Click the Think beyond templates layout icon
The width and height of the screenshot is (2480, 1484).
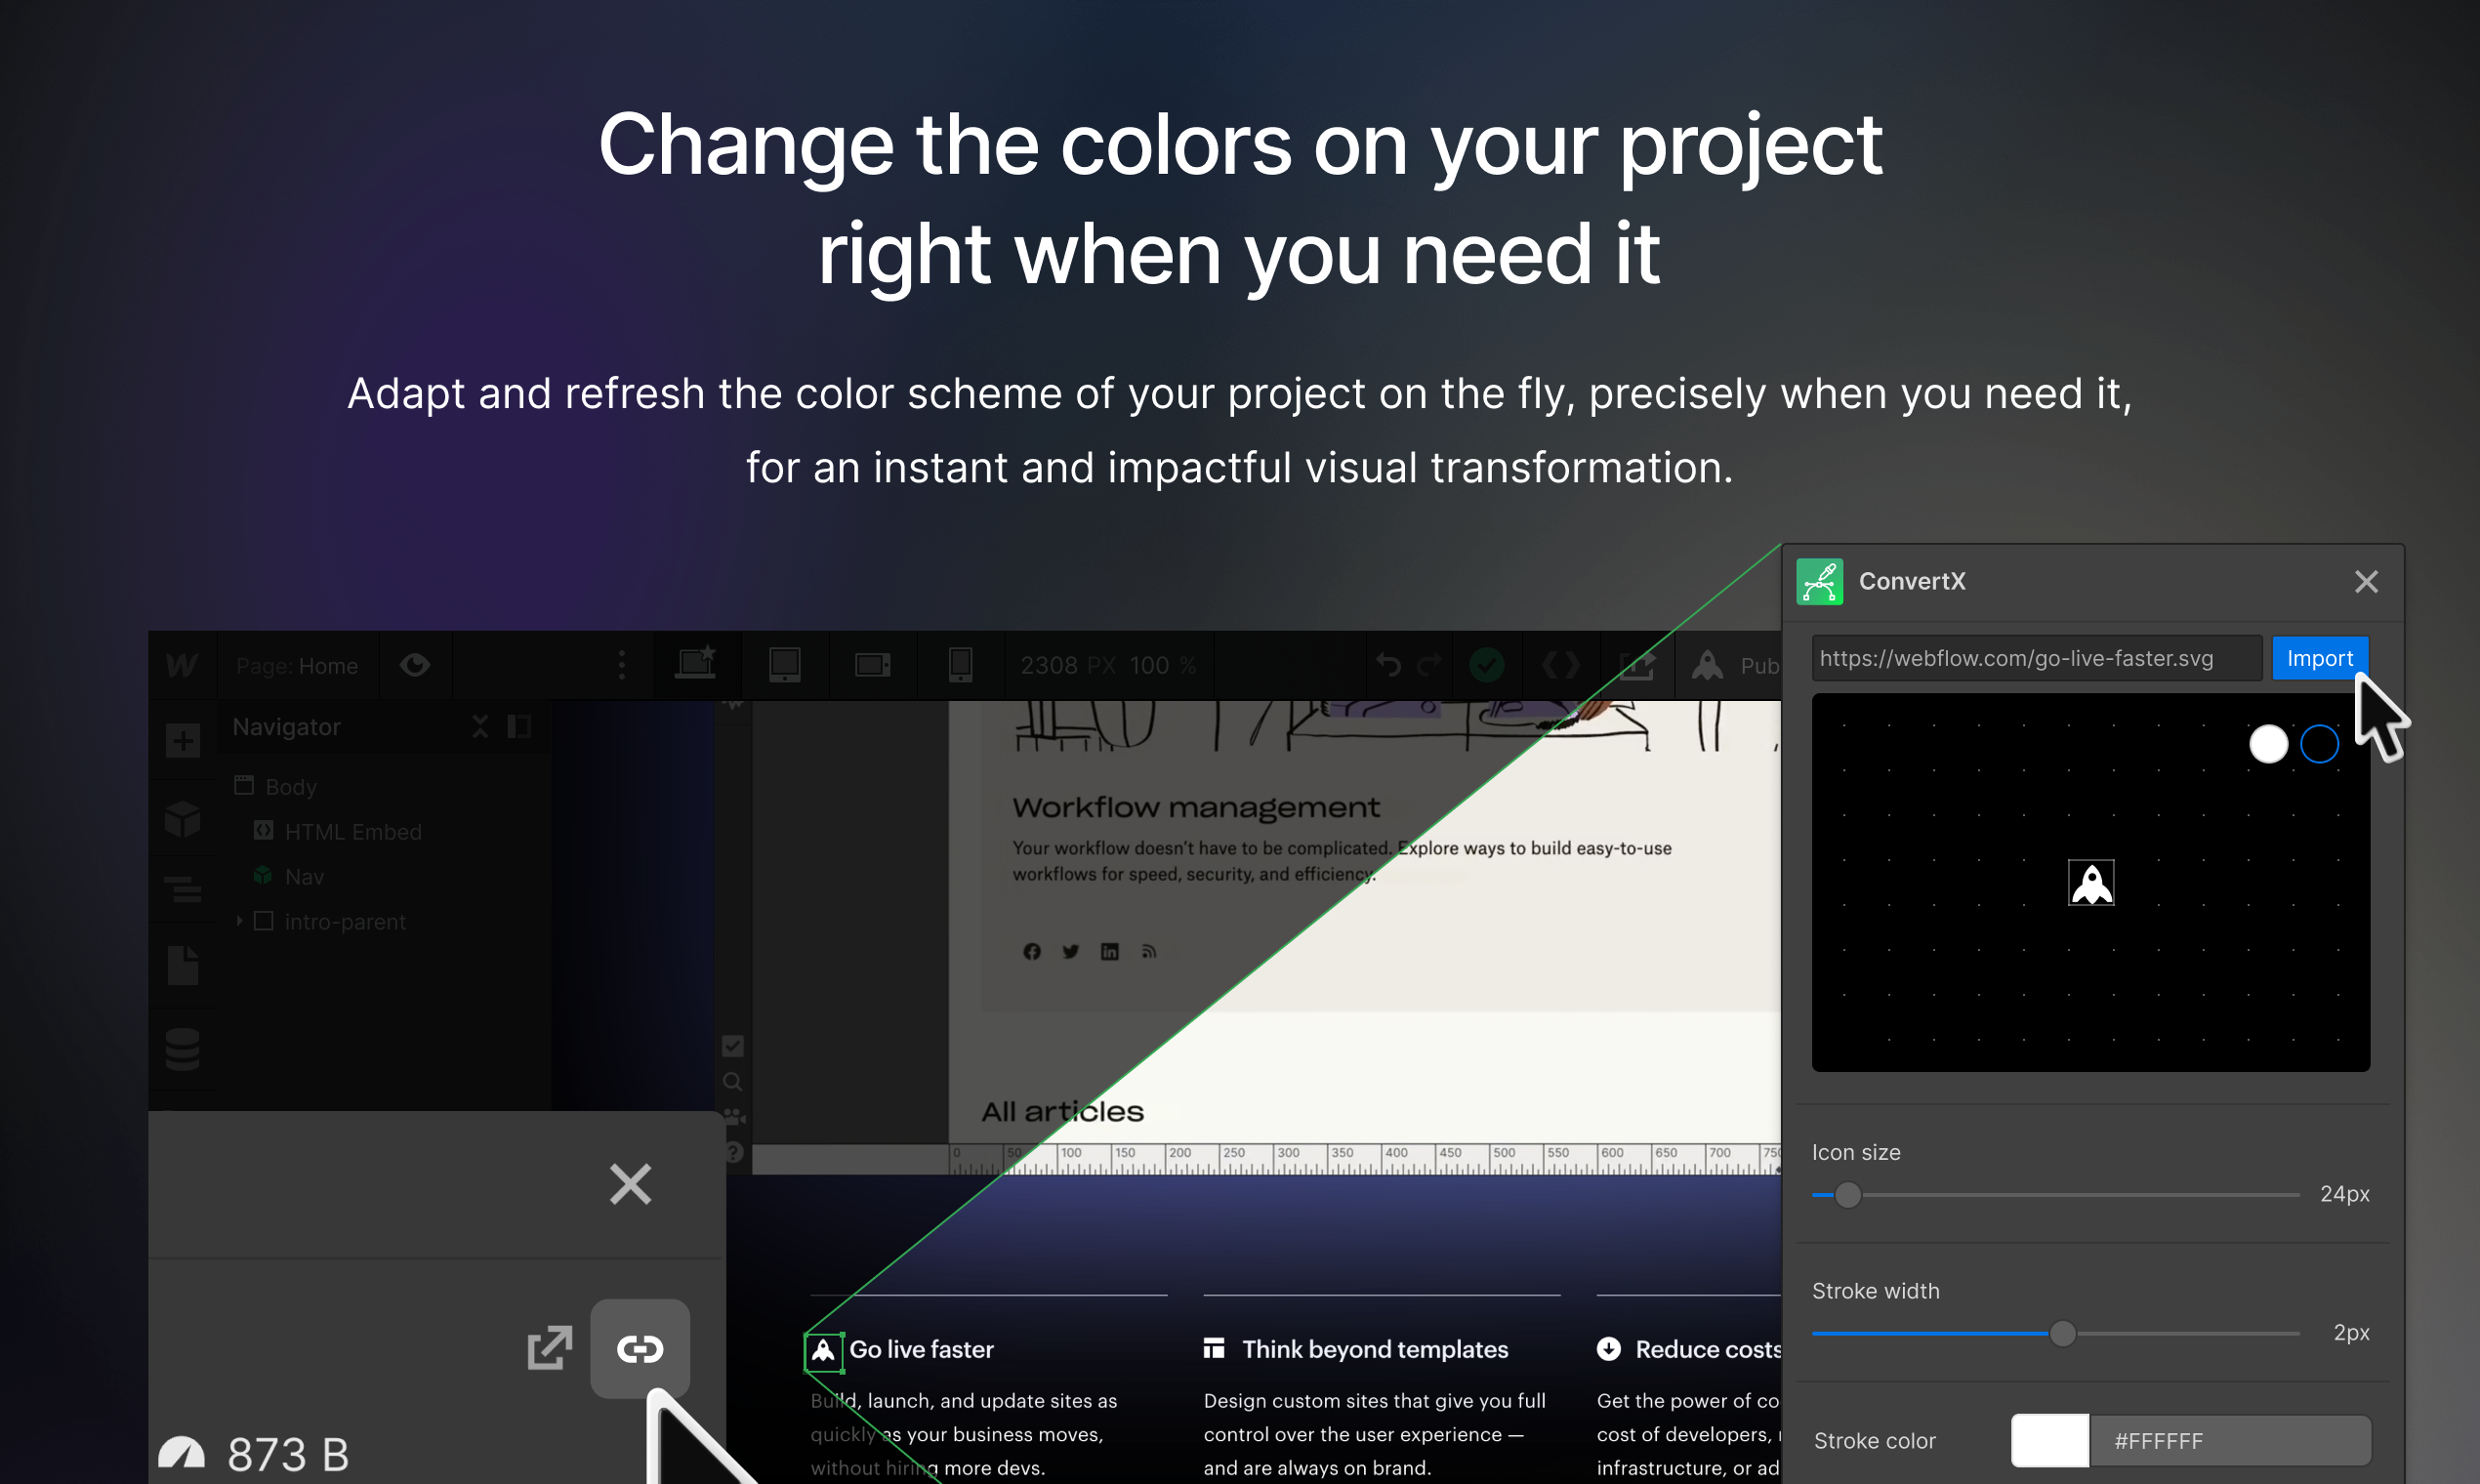pos(1215,1349)
